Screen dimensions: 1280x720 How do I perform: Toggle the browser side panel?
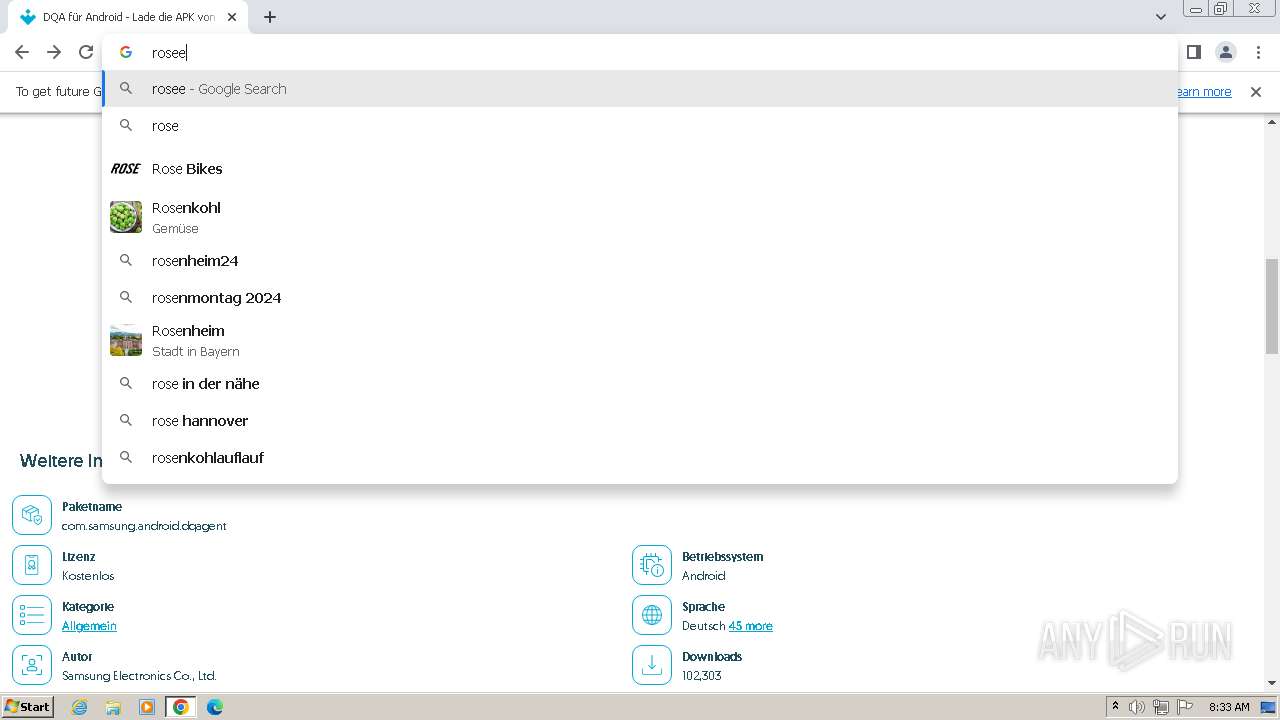[1193, 52]
